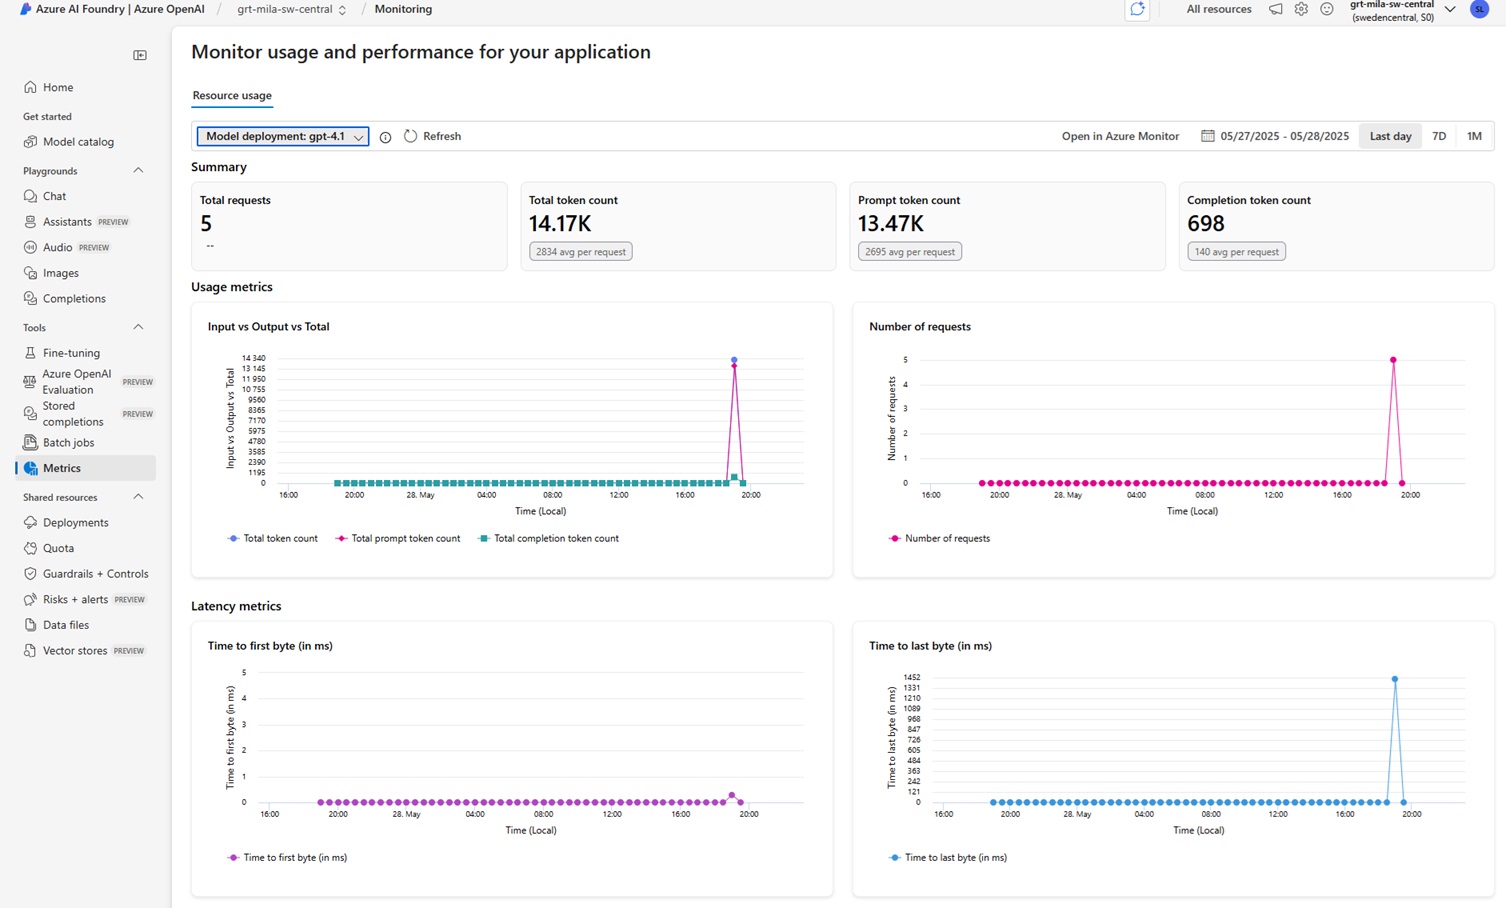Collapse the left sidebar panel icon
The width and height of the screenshot is (1506, 908).
click(140, 55)
